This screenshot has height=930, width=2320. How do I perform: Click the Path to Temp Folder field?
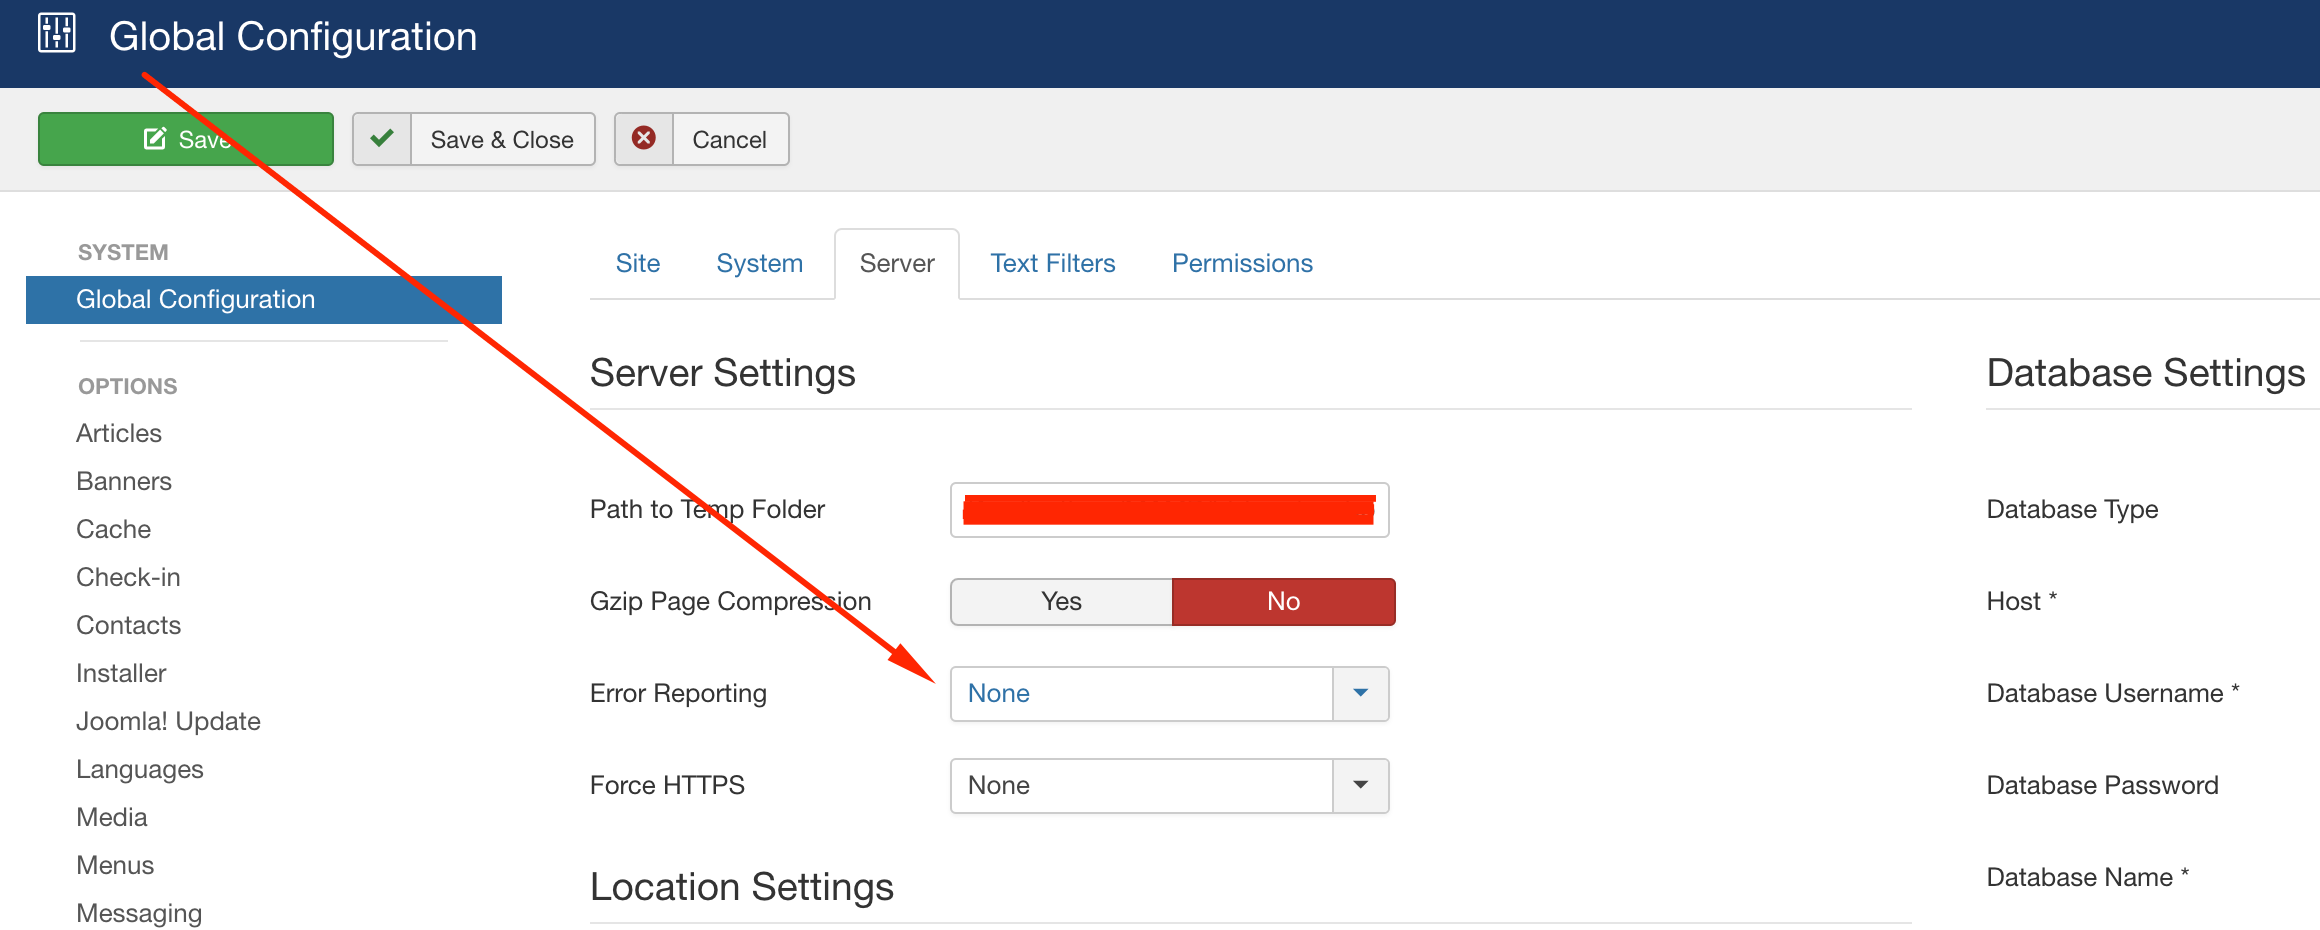click(x=1168, y=510)
